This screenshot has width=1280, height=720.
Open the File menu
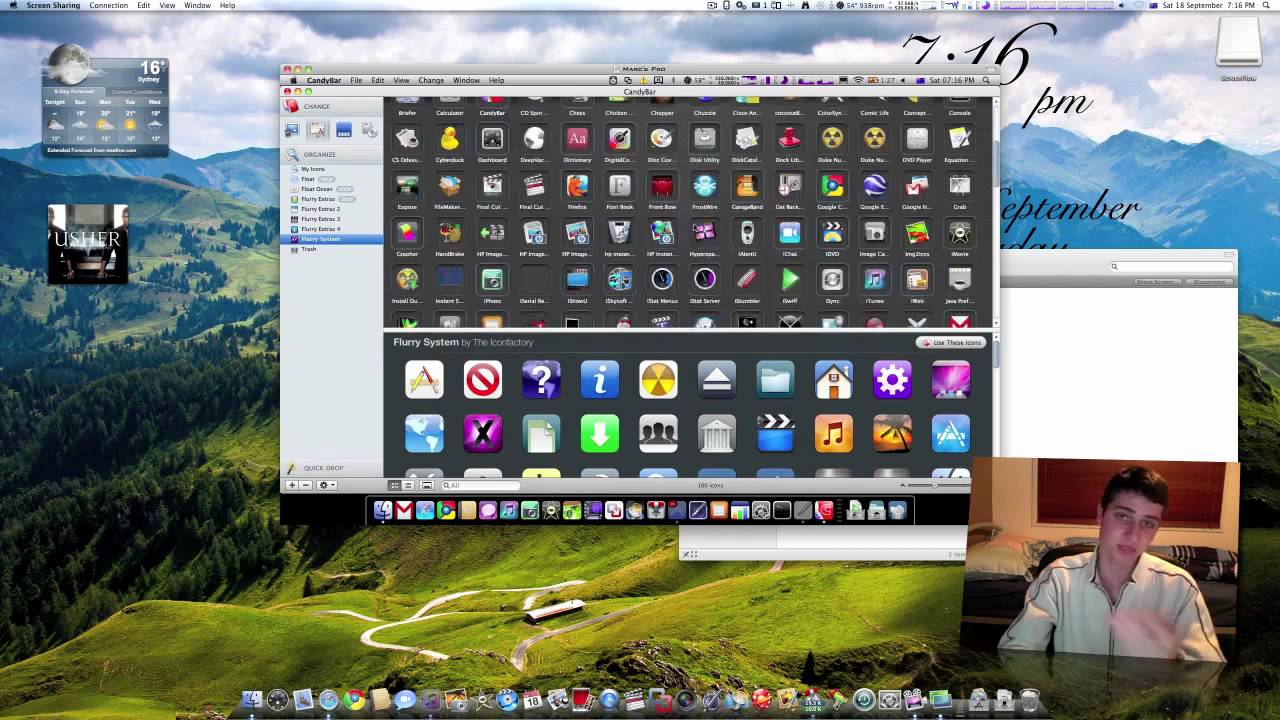click(x=356, y=80)
